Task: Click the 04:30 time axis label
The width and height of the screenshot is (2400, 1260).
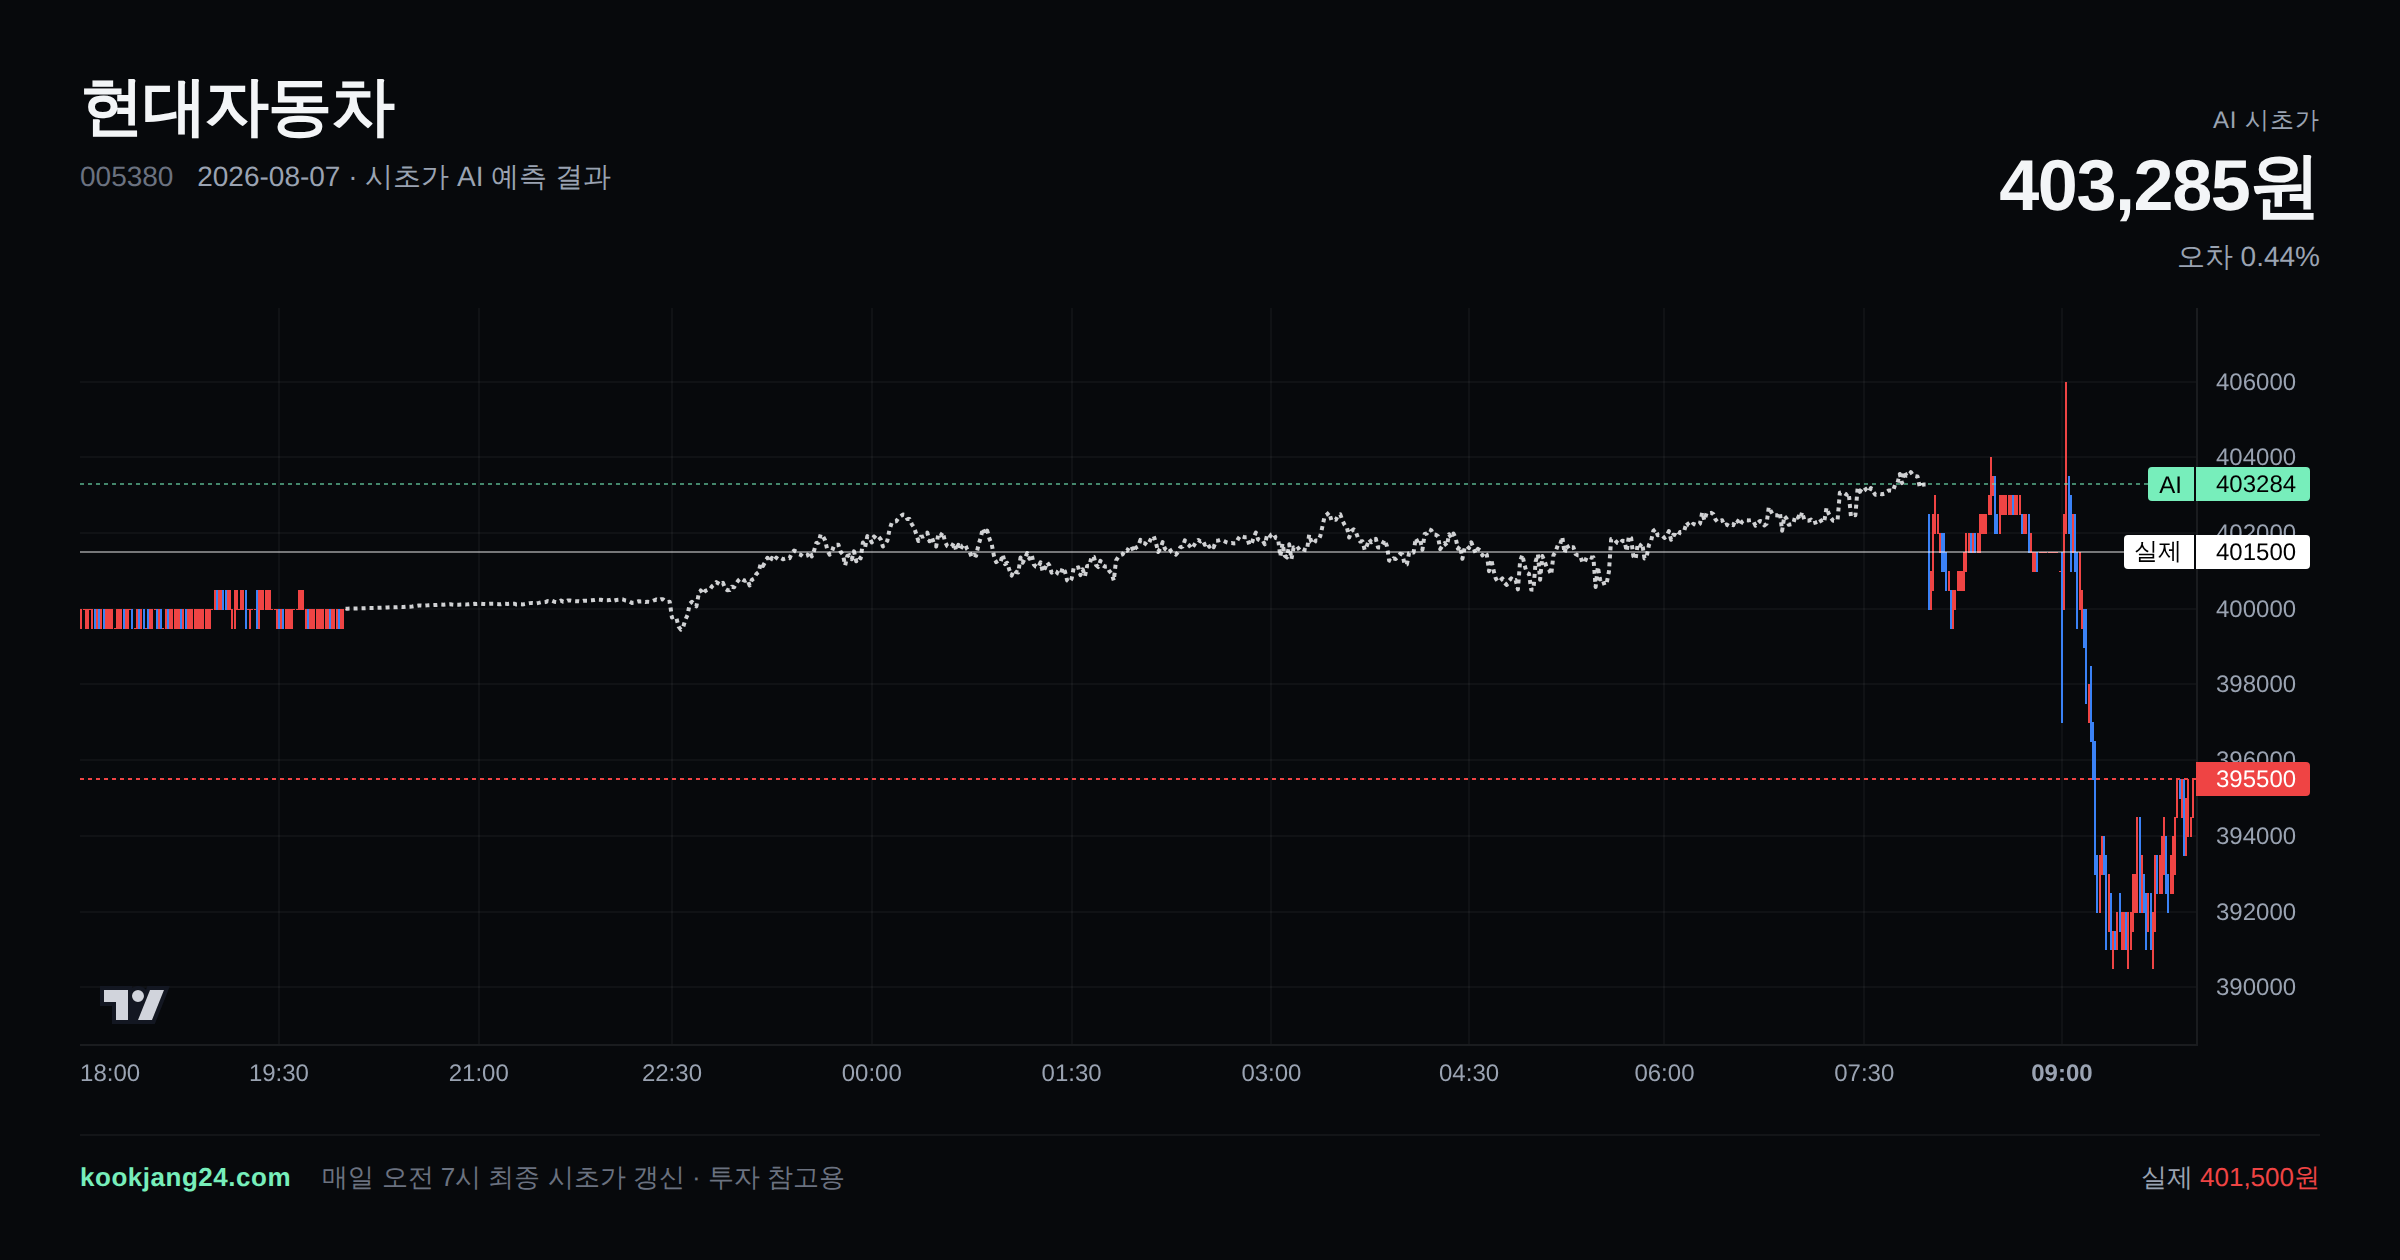Action: [1468, 1073]
